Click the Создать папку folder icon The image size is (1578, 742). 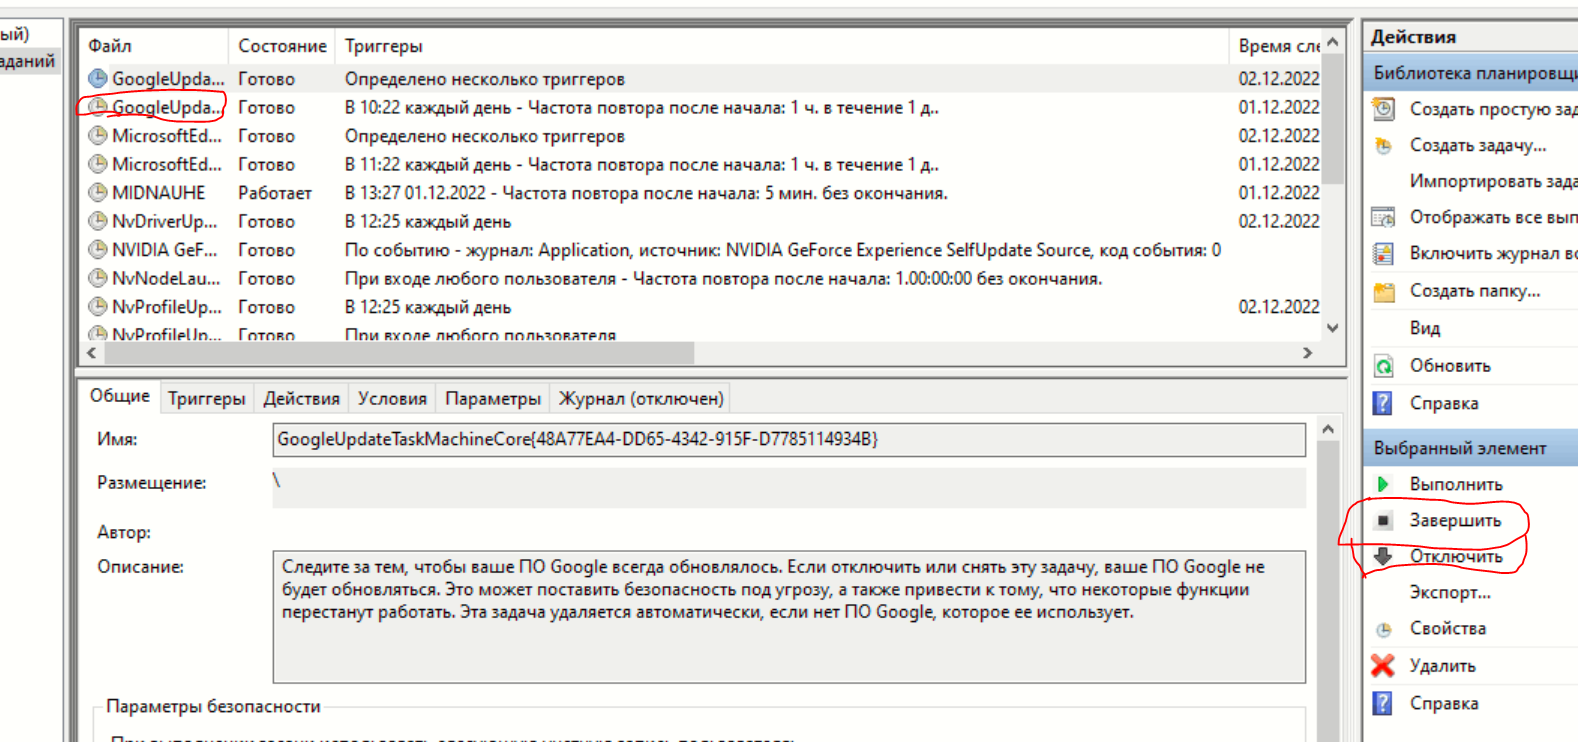point(1384,291)
